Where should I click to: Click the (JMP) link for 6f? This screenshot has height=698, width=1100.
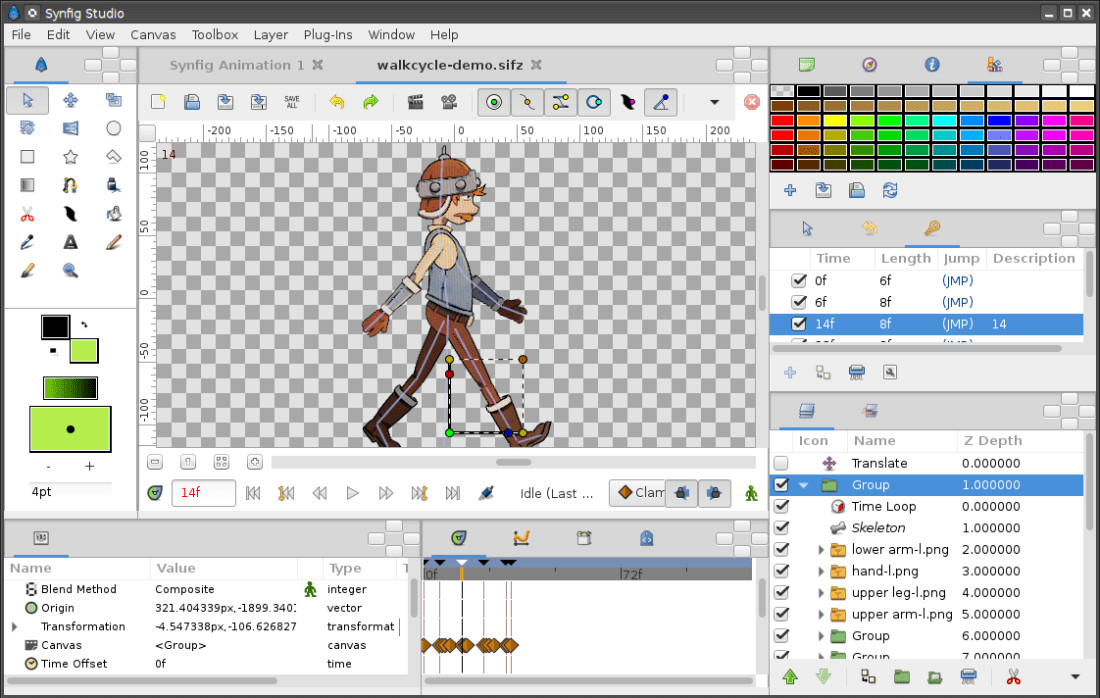957,302
